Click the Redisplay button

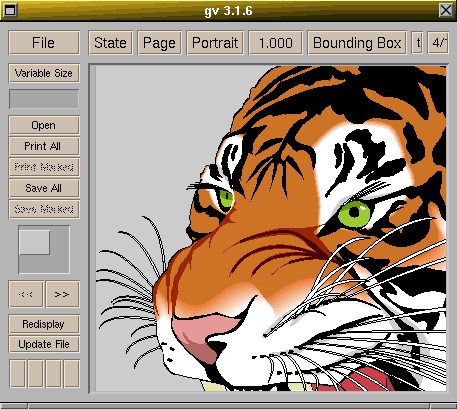tap(44, 324)
